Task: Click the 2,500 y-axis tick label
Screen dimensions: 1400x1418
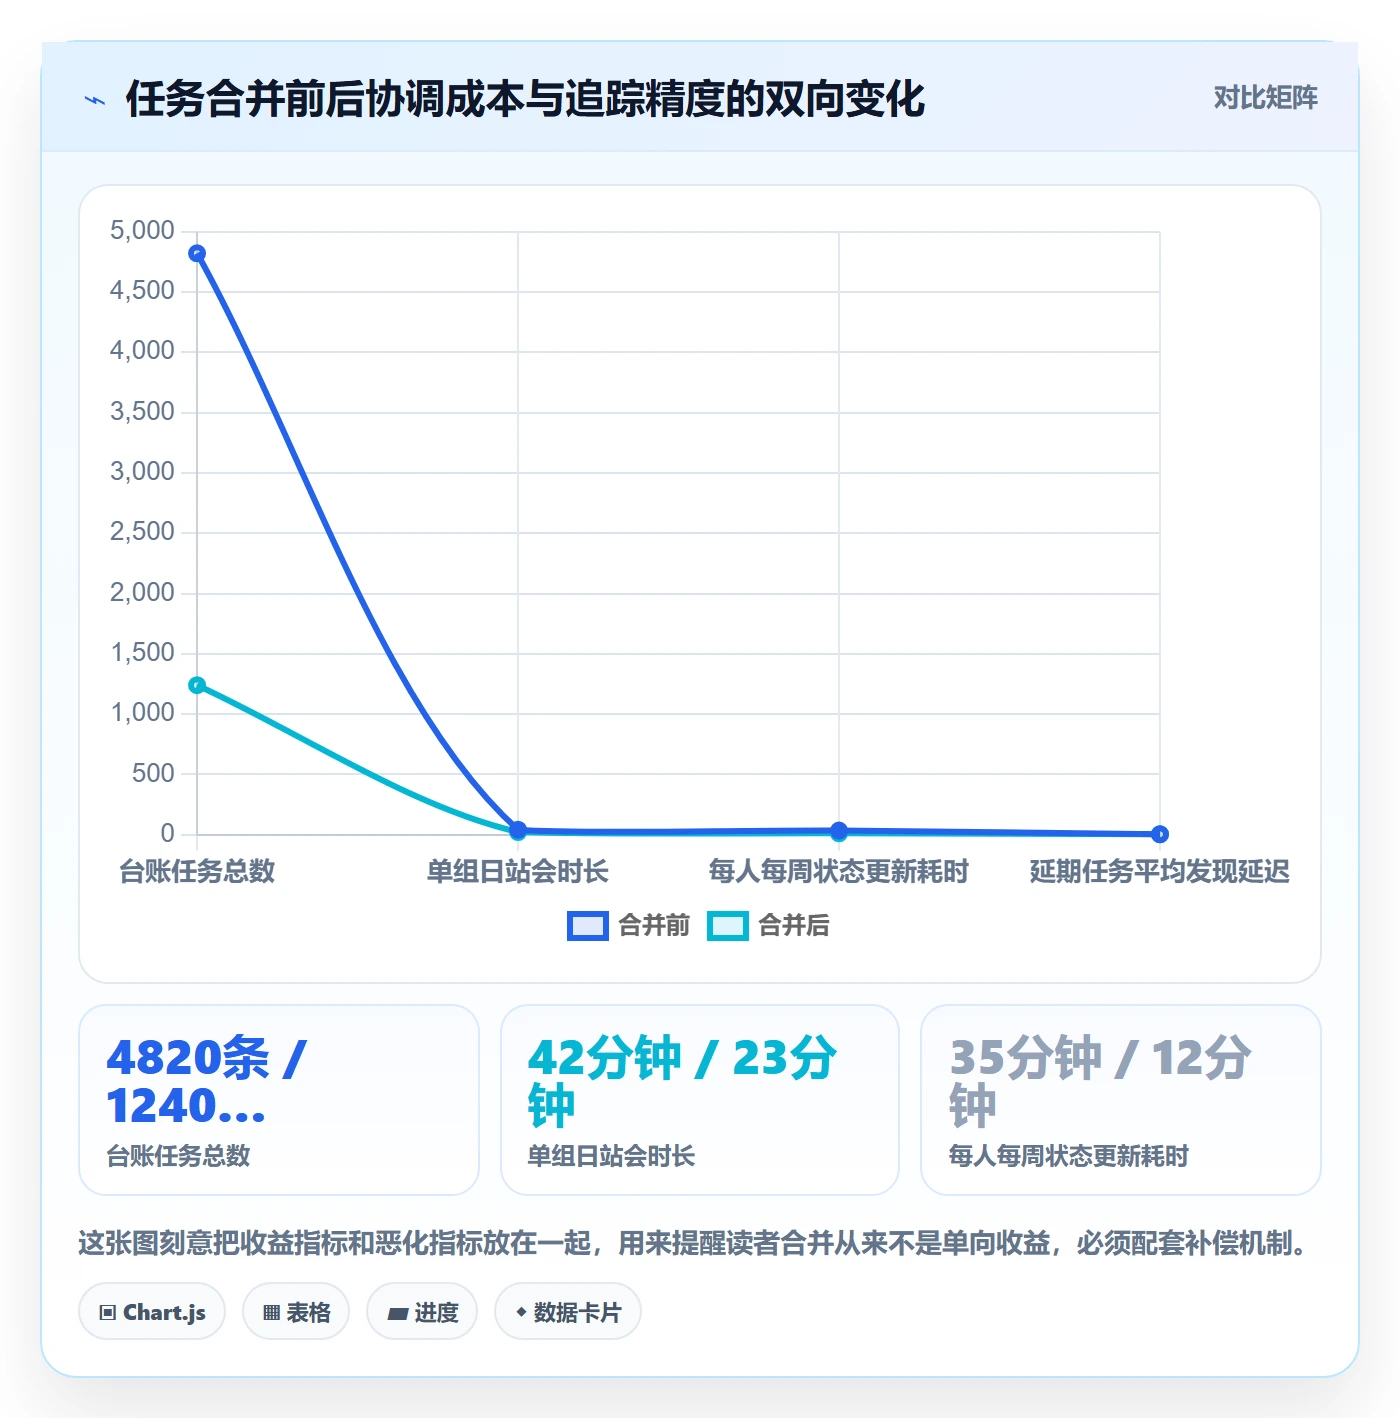Action: click(x=142, y=532)
